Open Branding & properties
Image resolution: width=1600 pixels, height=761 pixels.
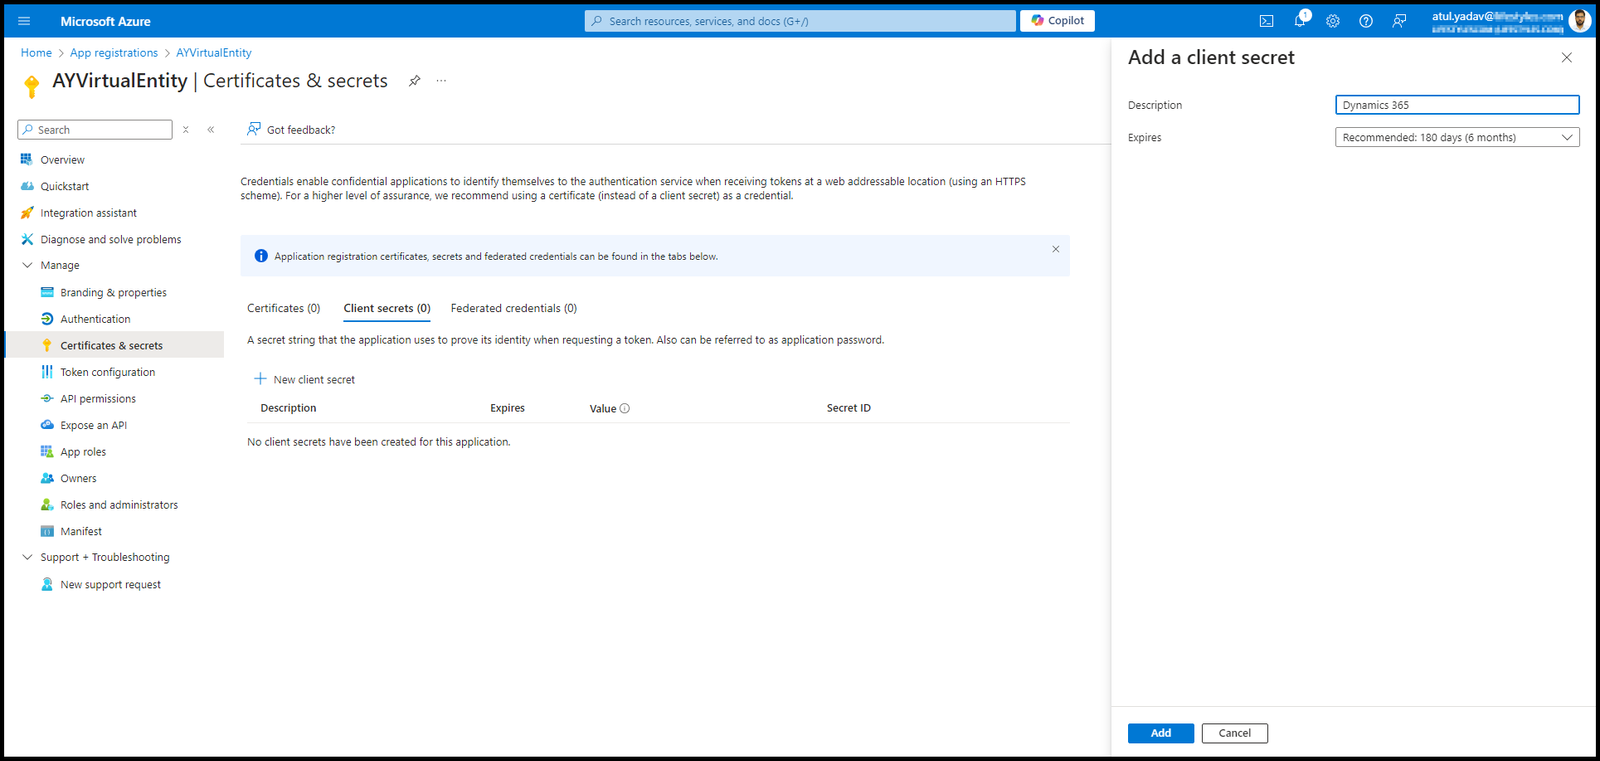click(x=114, y=292)
